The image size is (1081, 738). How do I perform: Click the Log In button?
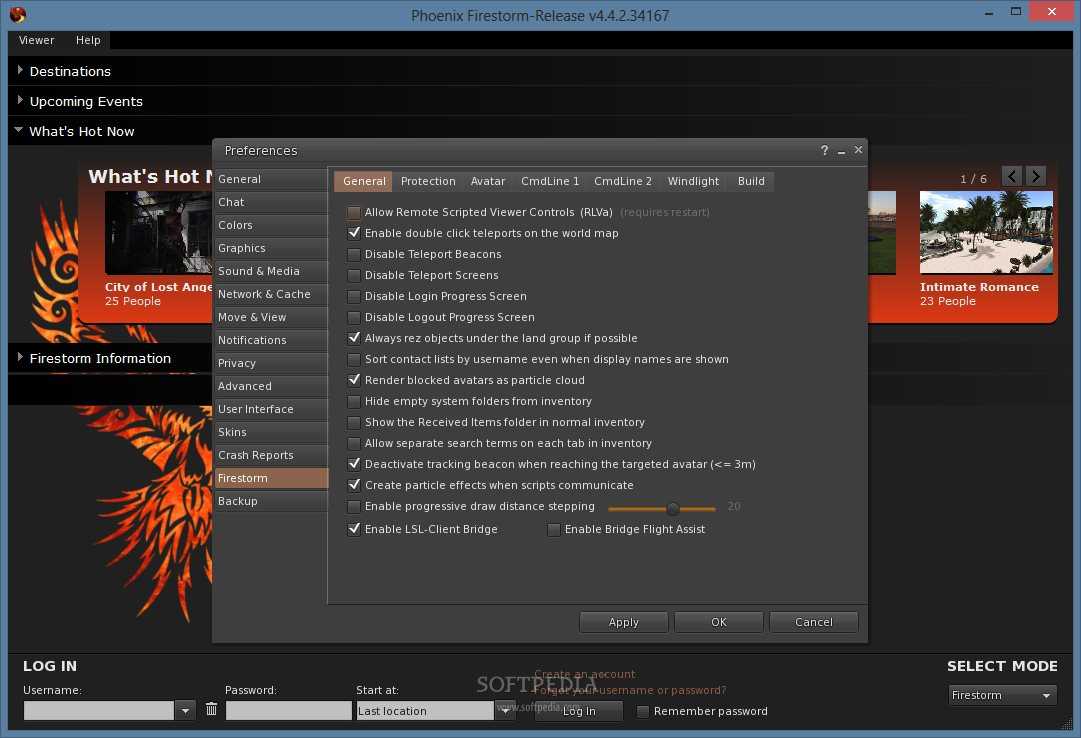tap(579, 711)
